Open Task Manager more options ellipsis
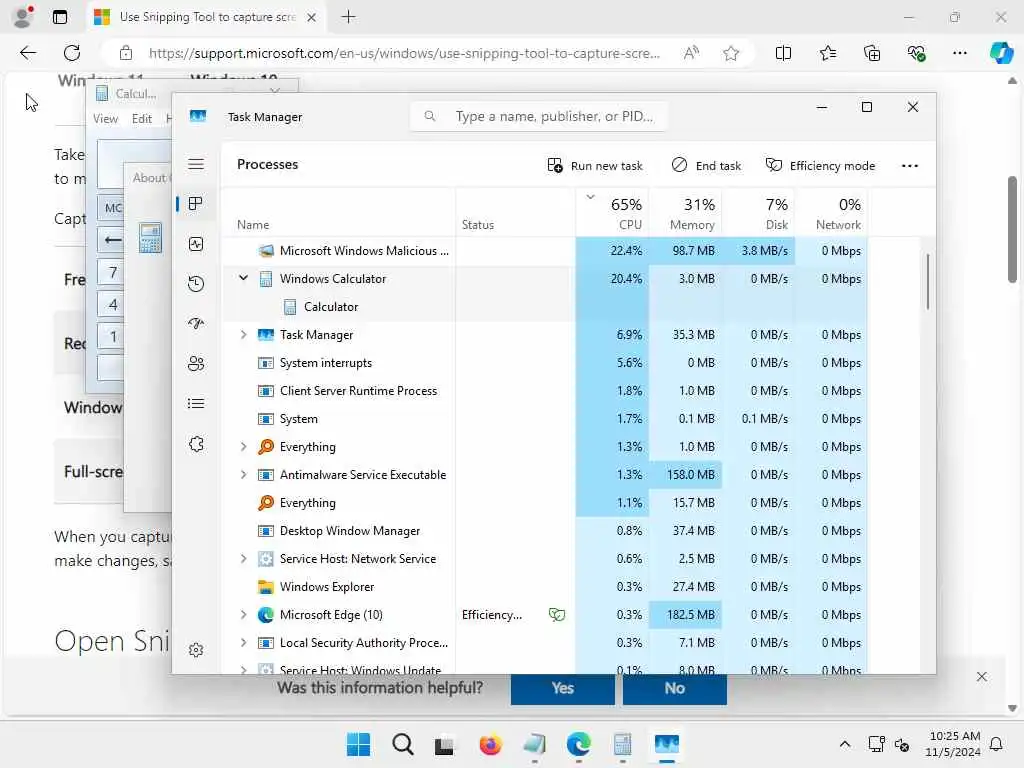Screen dimensions: 1024x768 (x=910, y=166)
